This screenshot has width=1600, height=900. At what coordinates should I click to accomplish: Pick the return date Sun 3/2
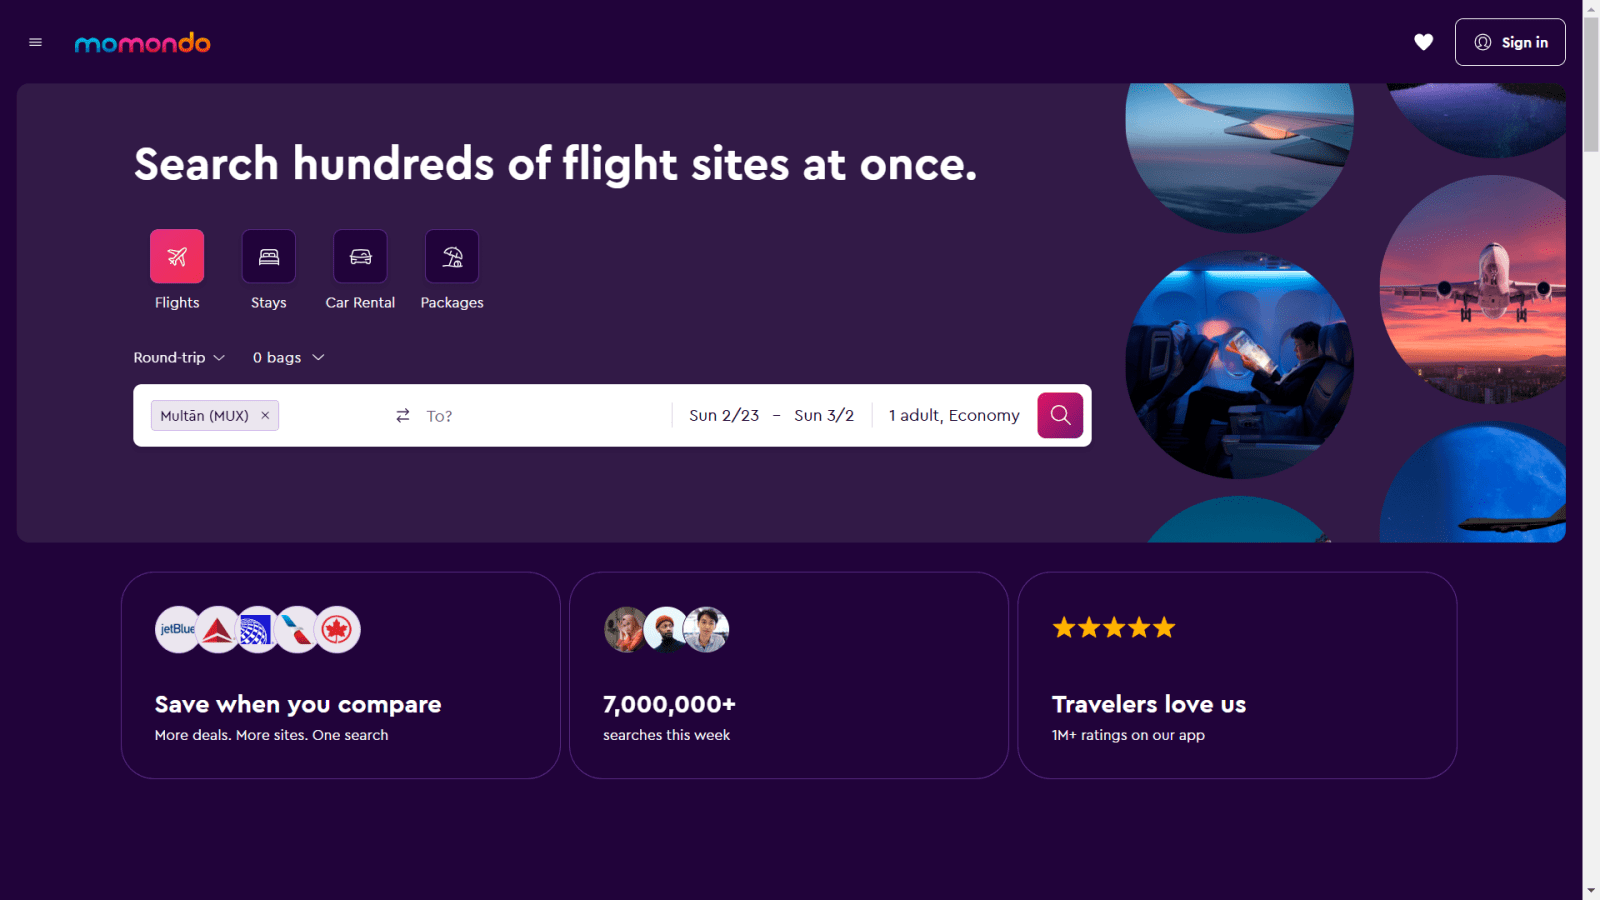(824, 416)
